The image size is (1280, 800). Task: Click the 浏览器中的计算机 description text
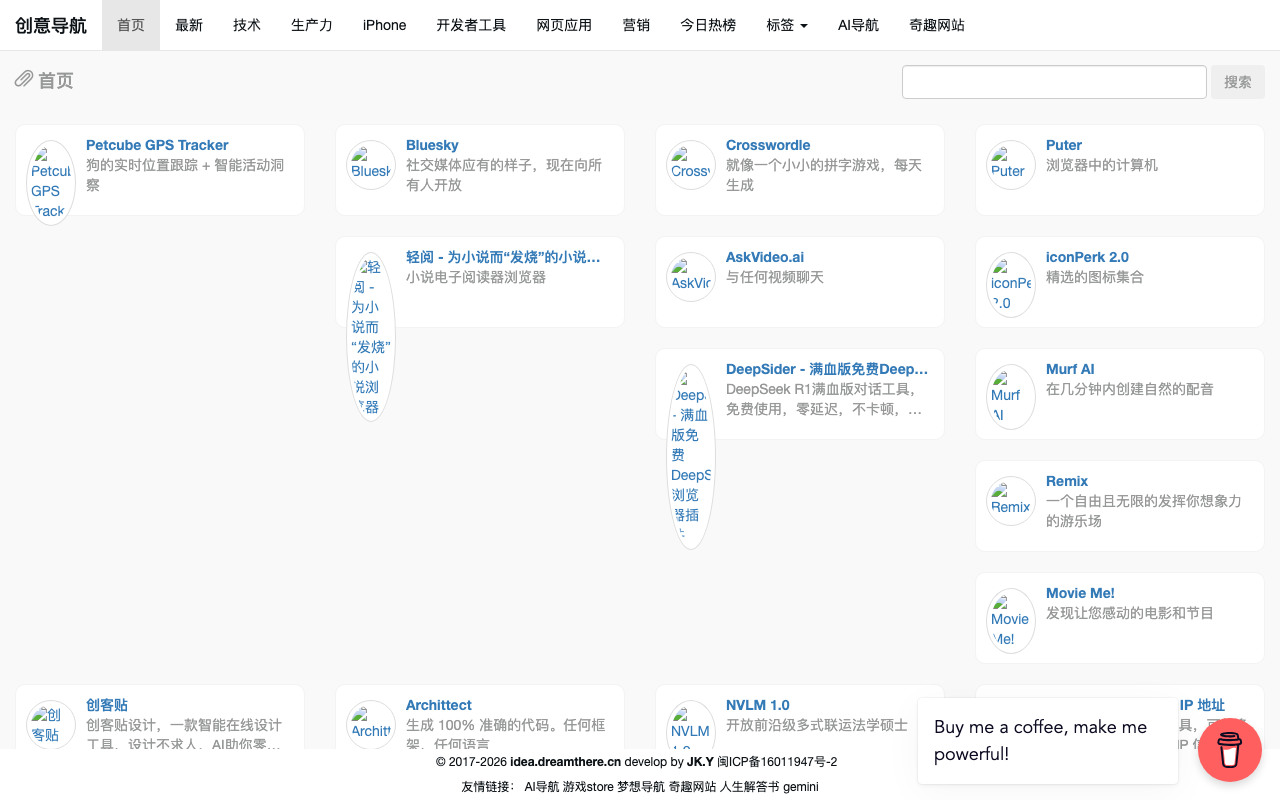(1102, 165)
